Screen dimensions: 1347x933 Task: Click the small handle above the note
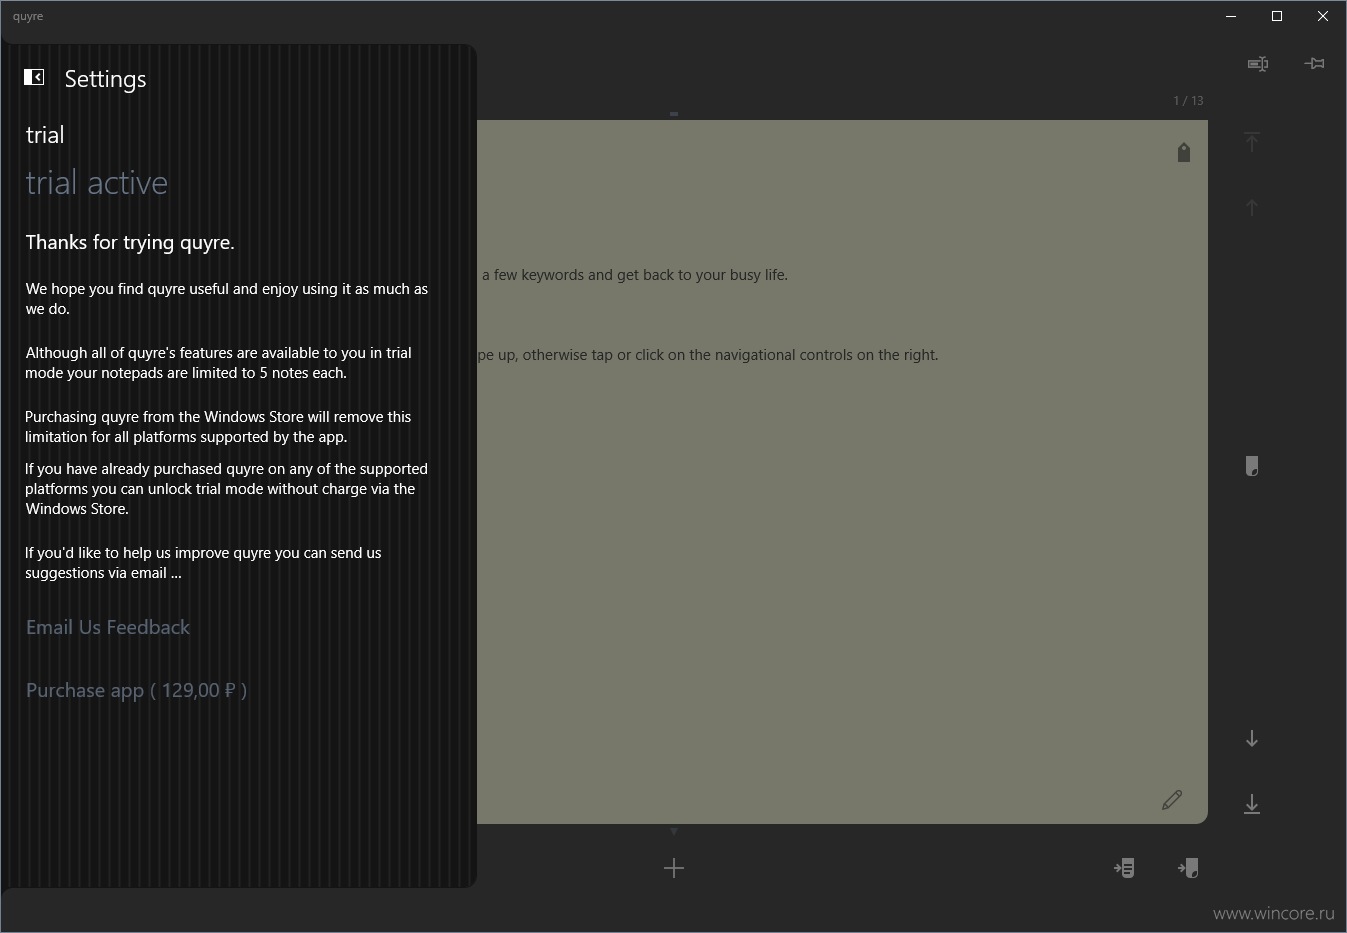(x=674, y=114)
